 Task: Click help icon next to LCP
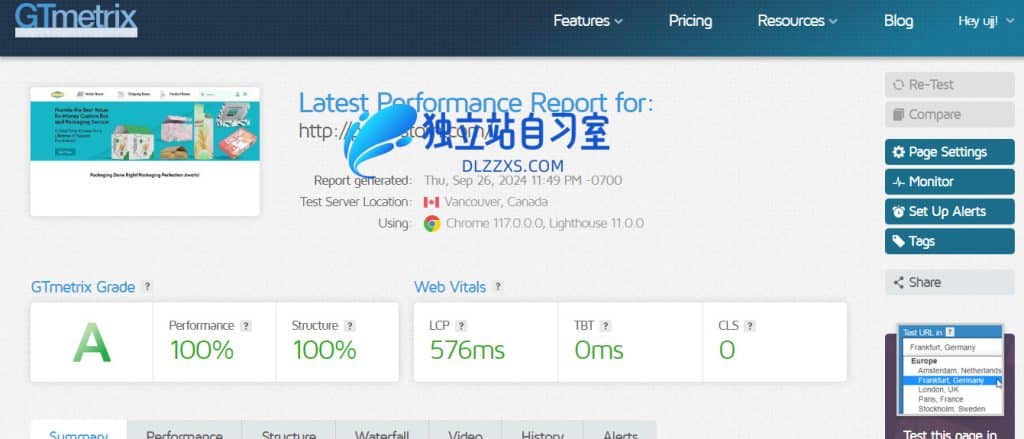point(461,325)
